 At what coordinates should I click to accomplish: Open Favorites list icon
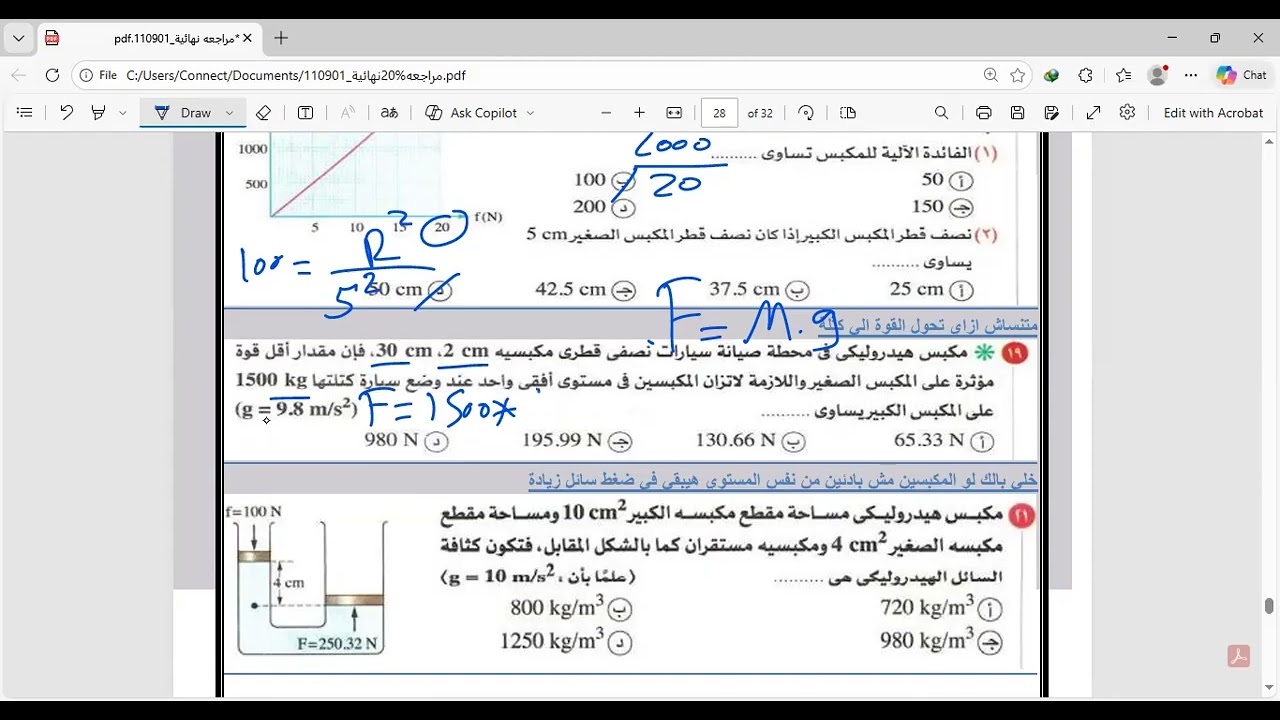pos(1123,75)
